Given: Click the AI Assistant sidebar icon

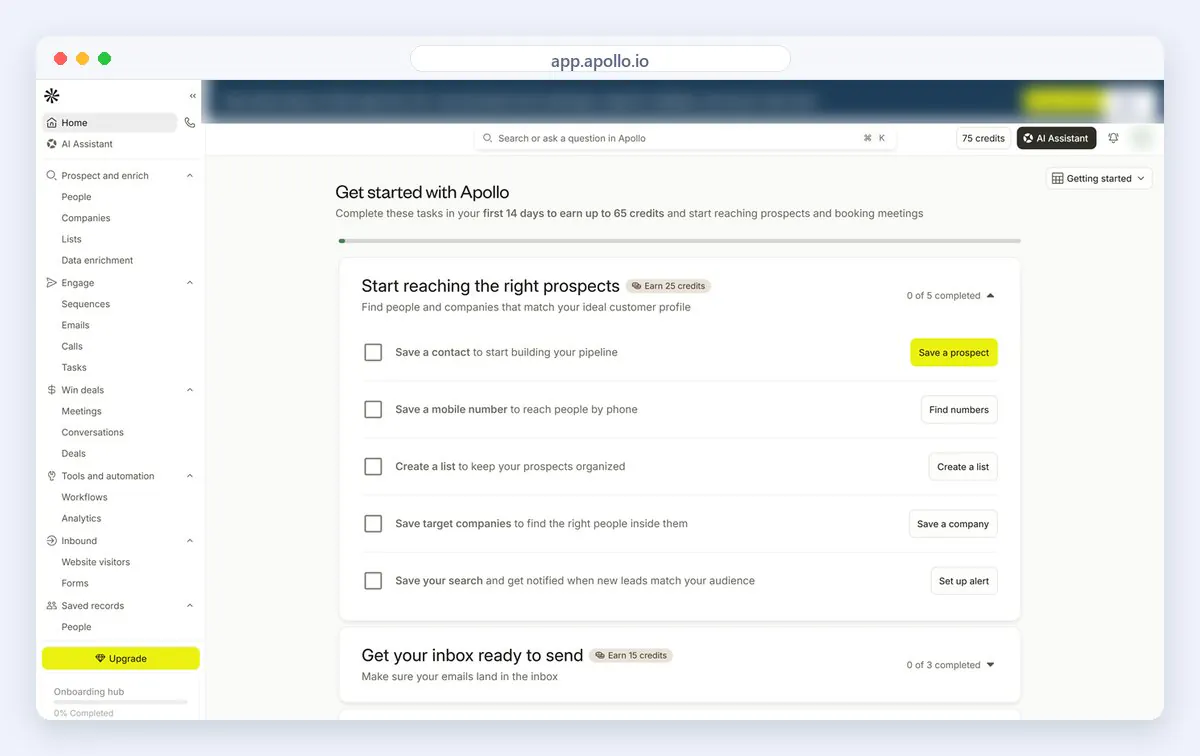Looking at the screenshot, I should (52, 144).
